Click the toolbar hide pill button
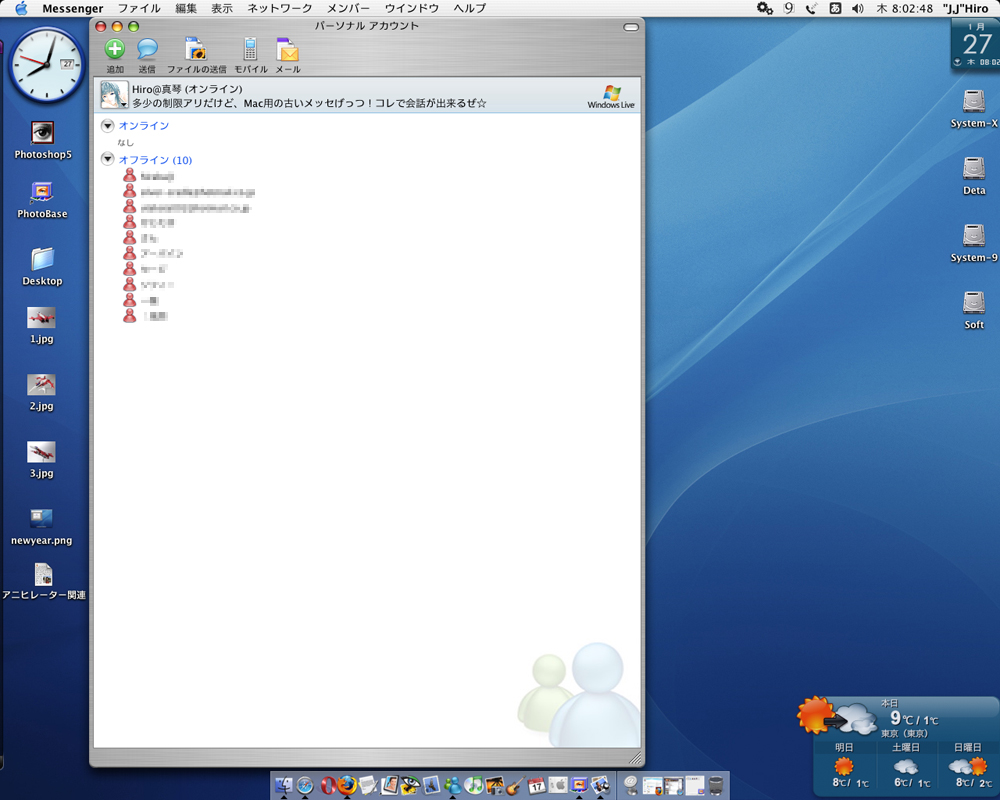1000x800 pixels. [x=631, y=27]
